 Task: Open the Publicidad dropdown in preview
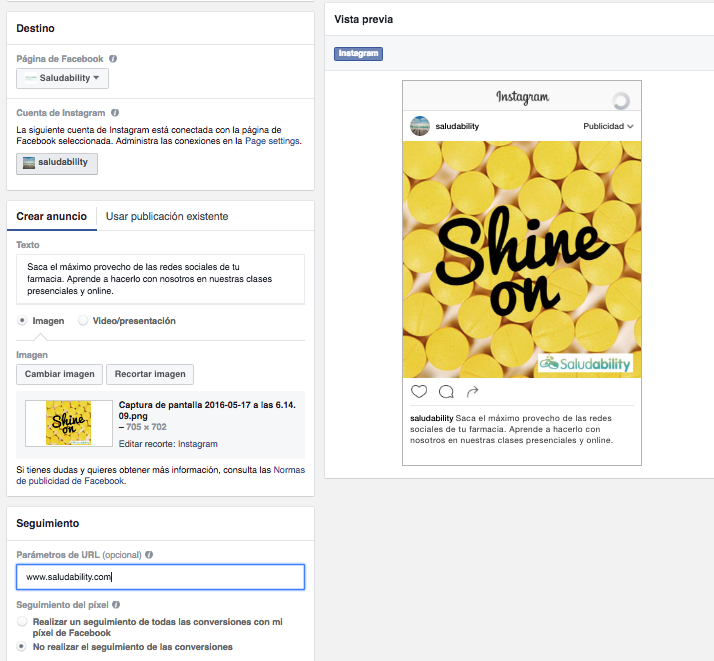pyautogui.click(x=608, y=126)
